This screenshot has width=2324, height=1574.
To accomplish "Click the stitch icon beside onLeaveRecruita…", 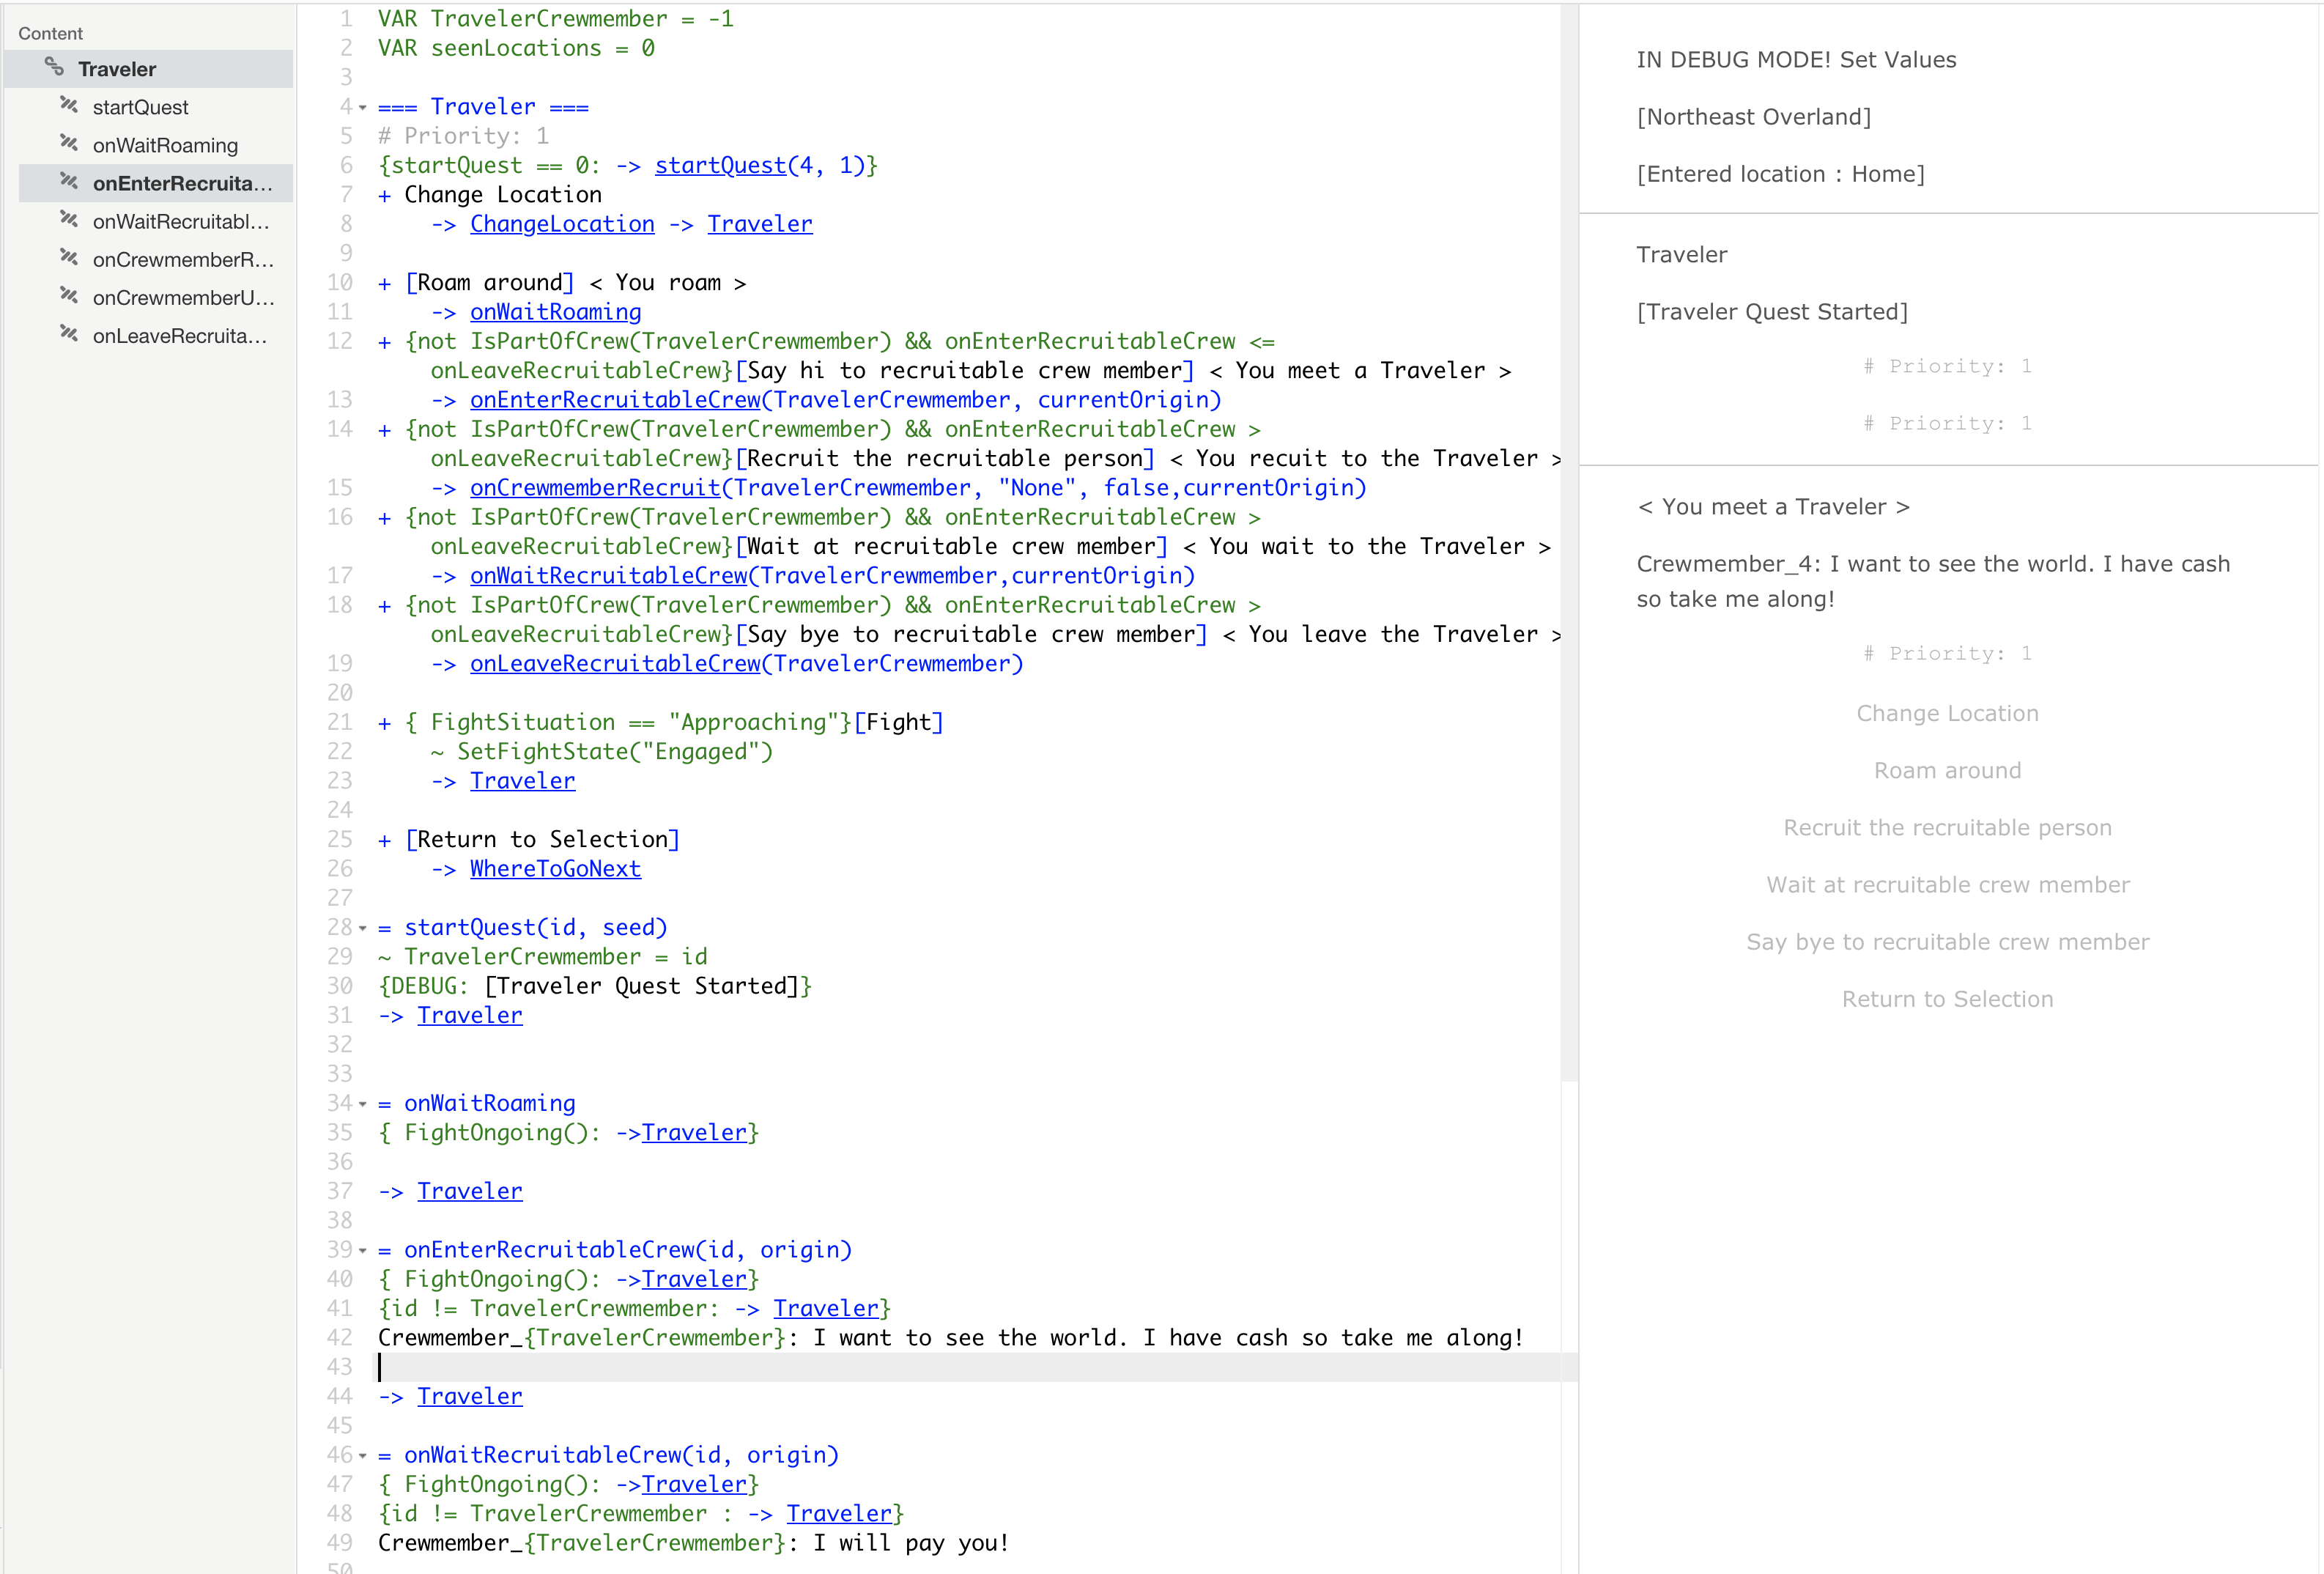I will (69, 333).
